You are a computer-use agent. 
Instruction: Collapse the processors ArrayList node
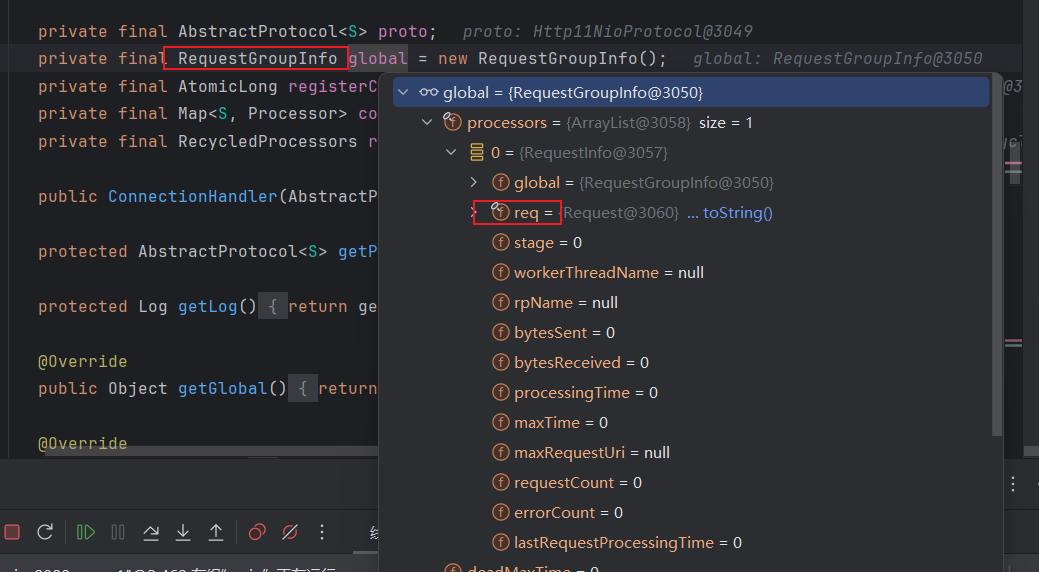428,123
